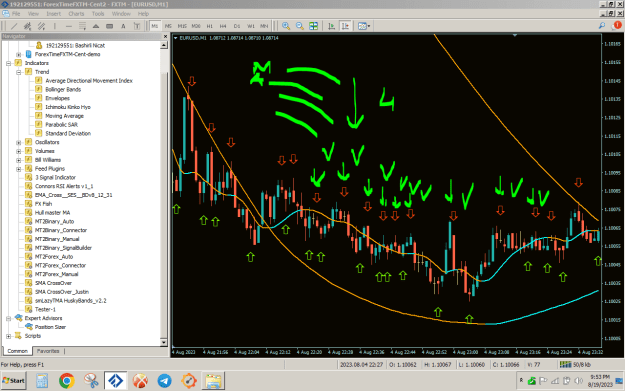Open the Snipping Tool scissors taskbar icon

click(91, 381)
